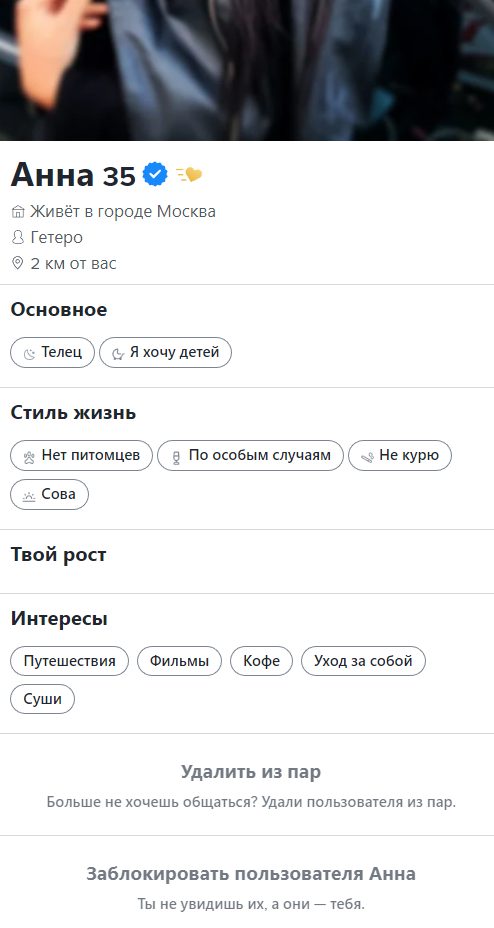Click text Ты не увидишь их, а они — тебя
The width and height of the screenshot is (494, 928).
point(251,904)
